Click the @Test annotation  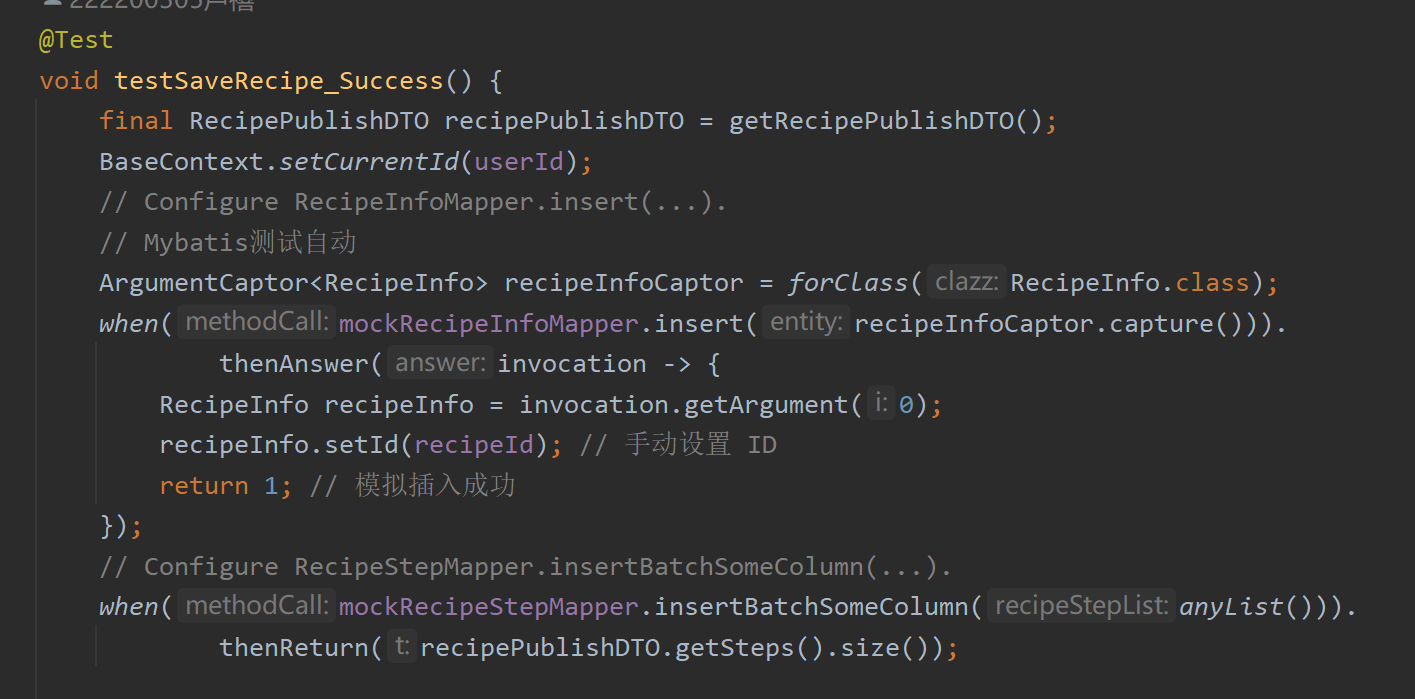[76, 40]
